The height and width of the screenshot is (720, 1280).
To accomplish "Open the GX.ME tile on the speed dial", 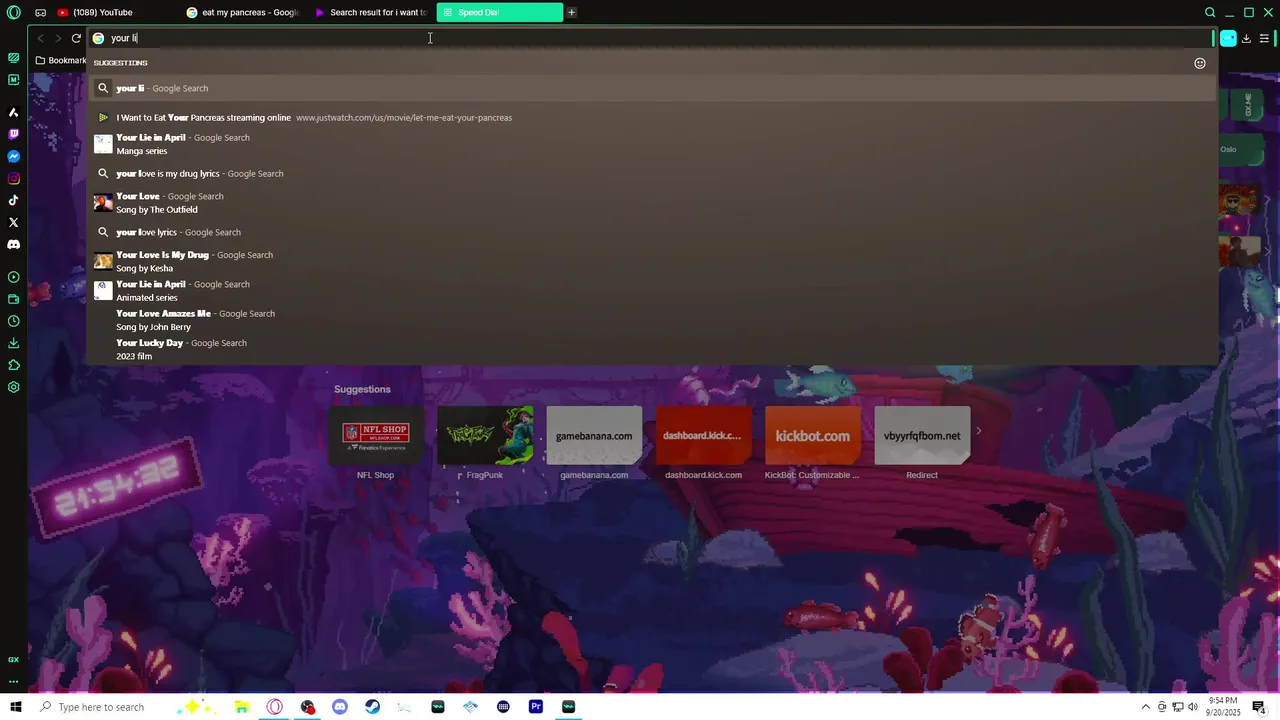I will 1248,105.
